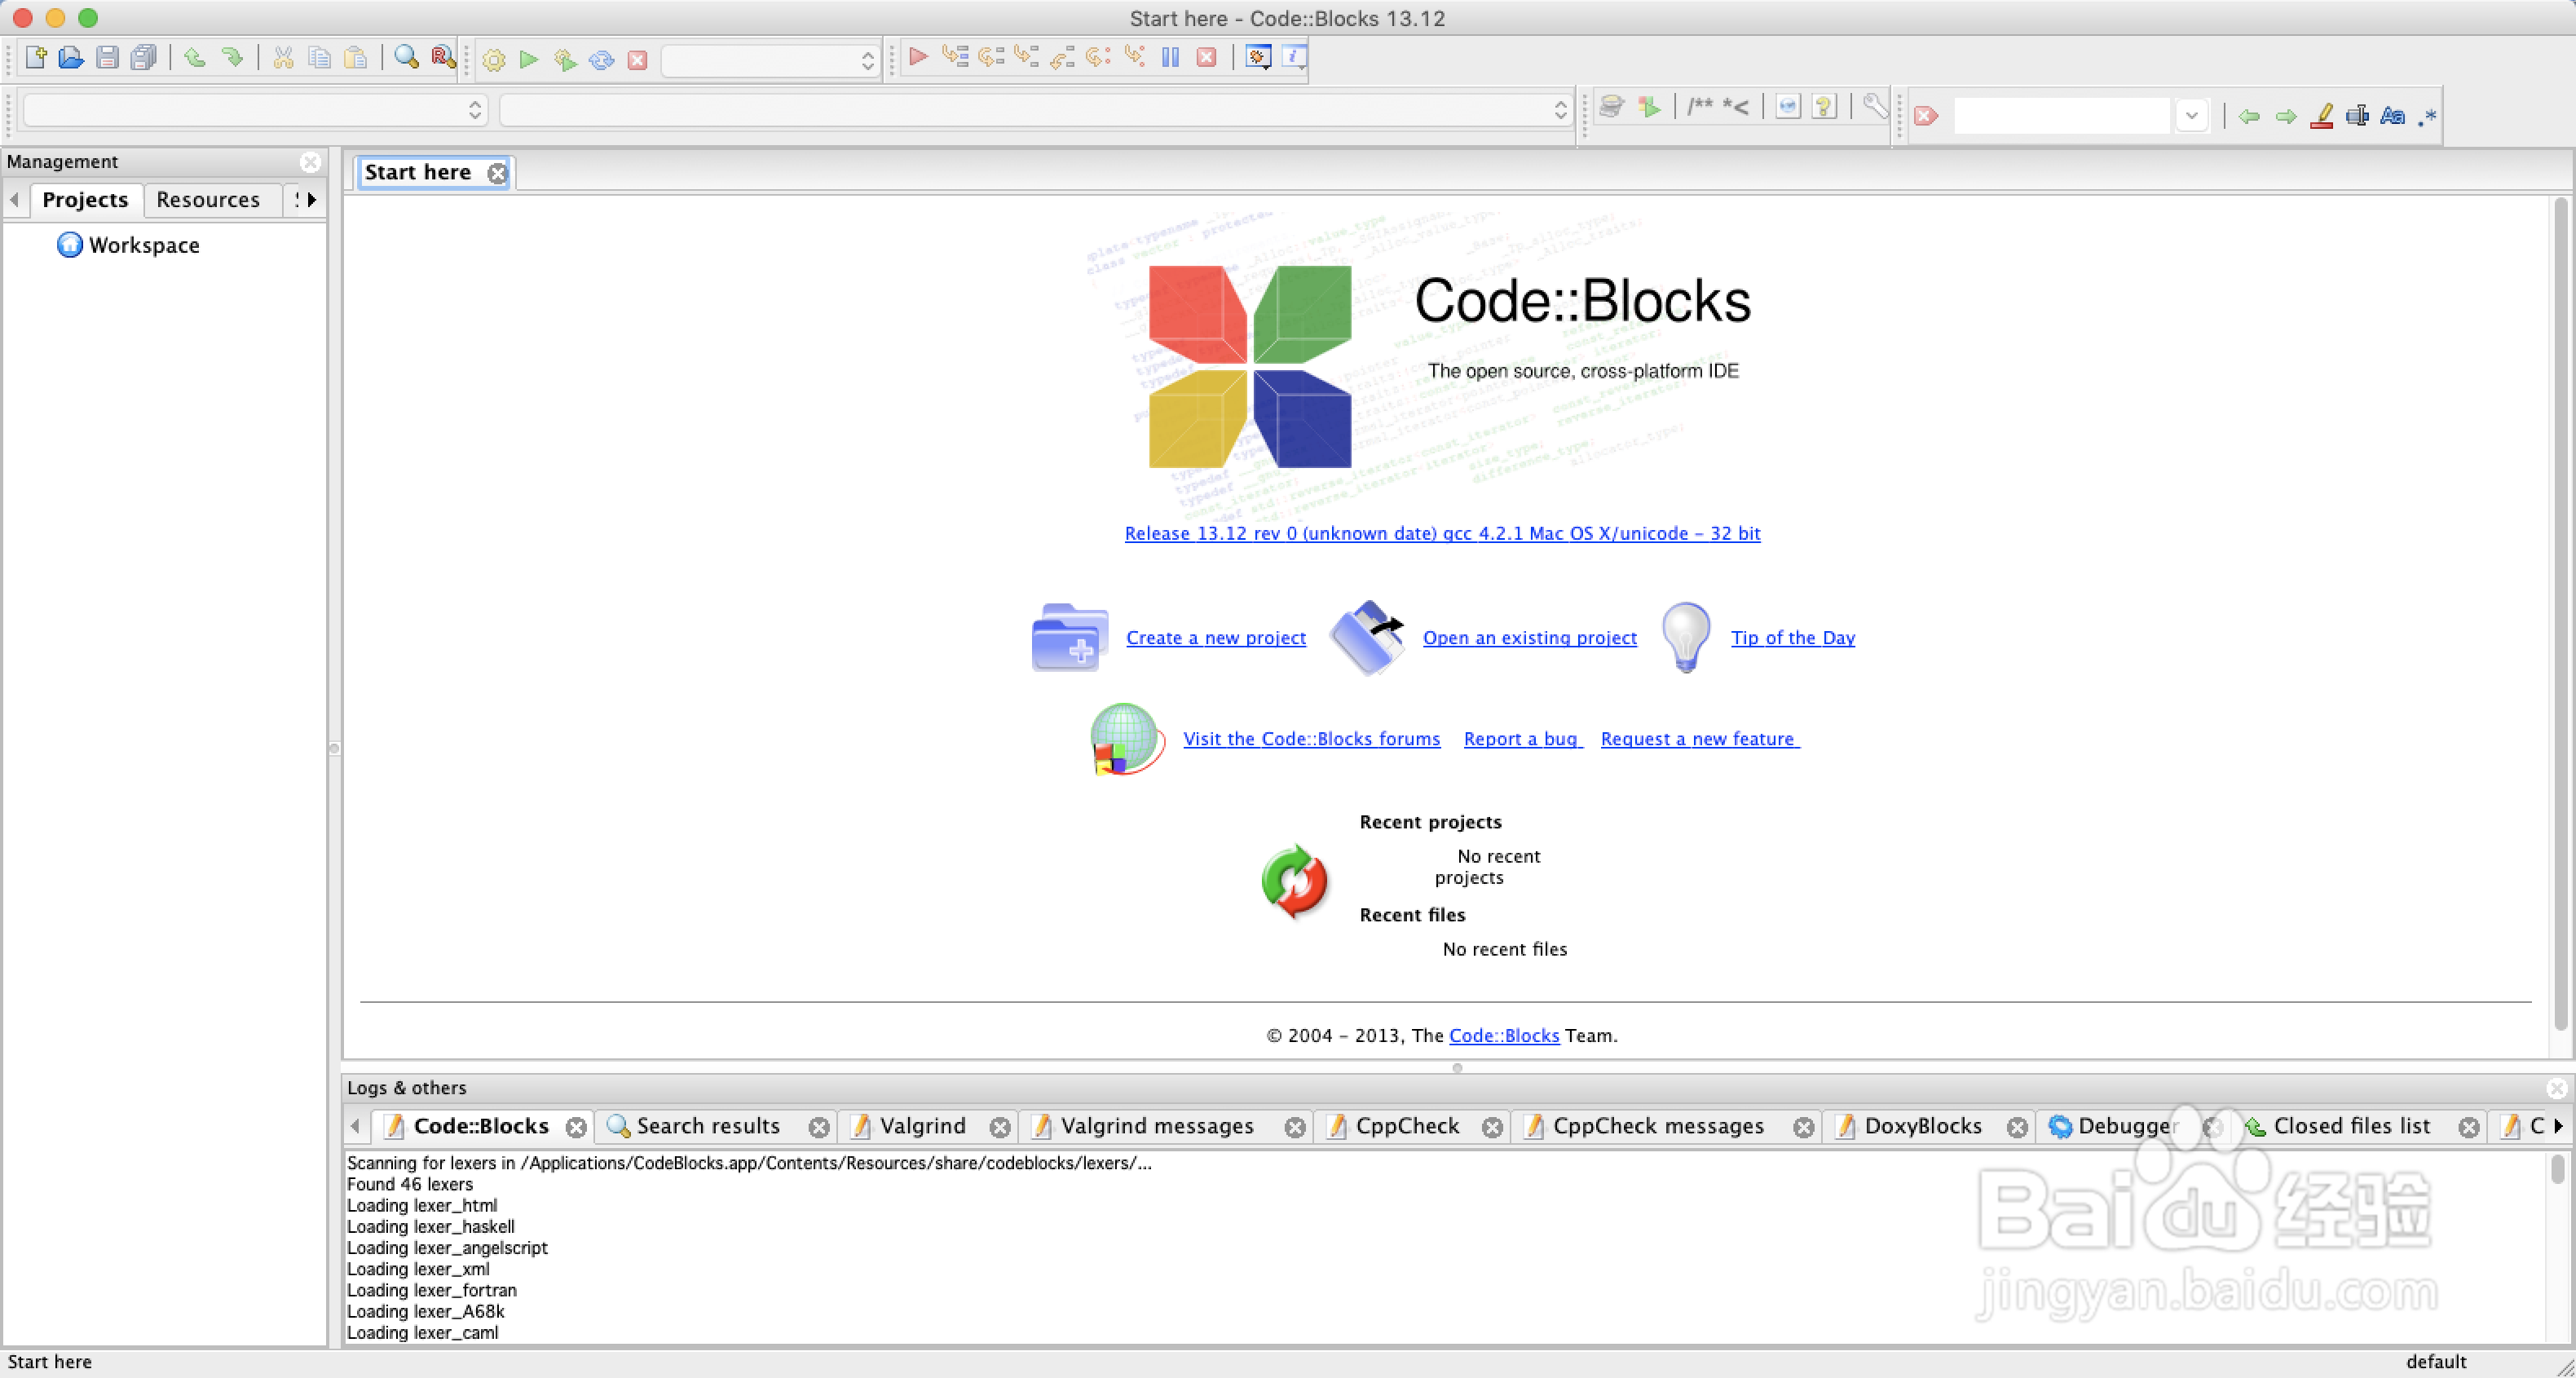
Task: Click the Release 13.12 version link
Action: [1442, 533]
